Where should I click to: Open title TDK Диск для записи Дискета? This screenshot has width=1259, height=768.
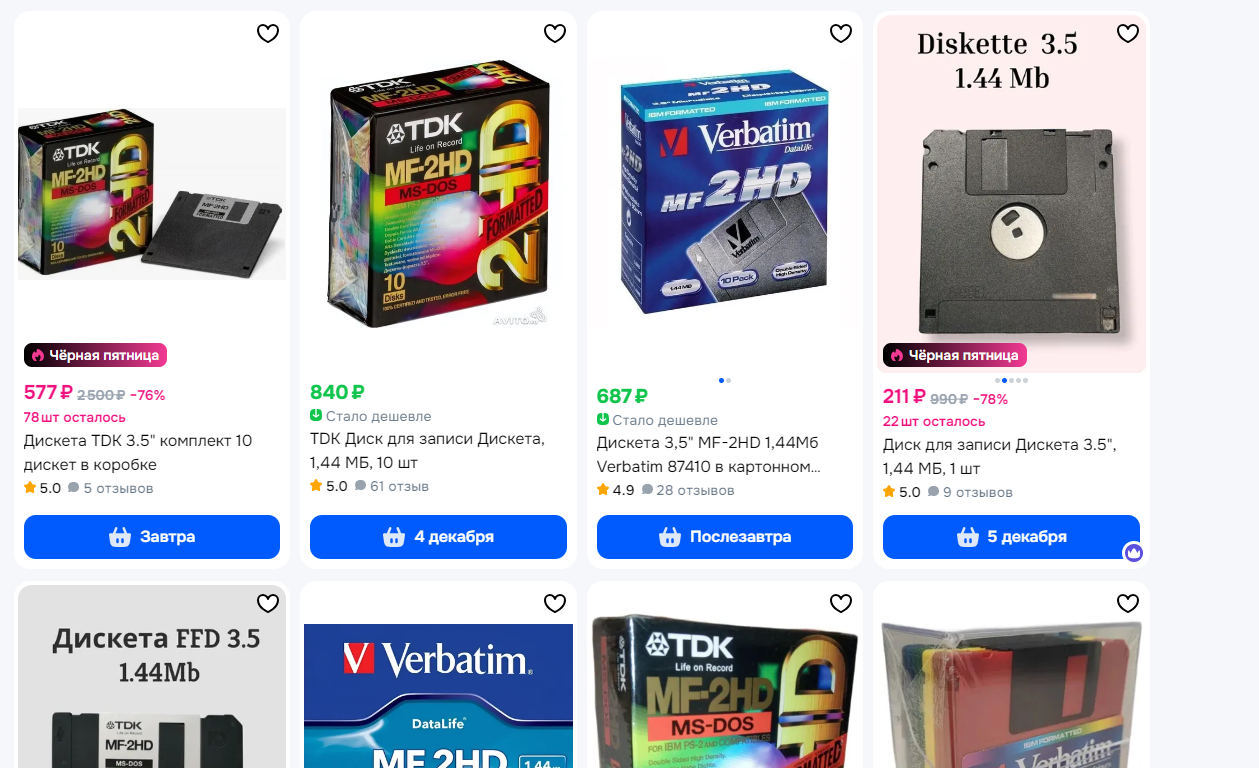pyautogui.click(x=427, y=451)
